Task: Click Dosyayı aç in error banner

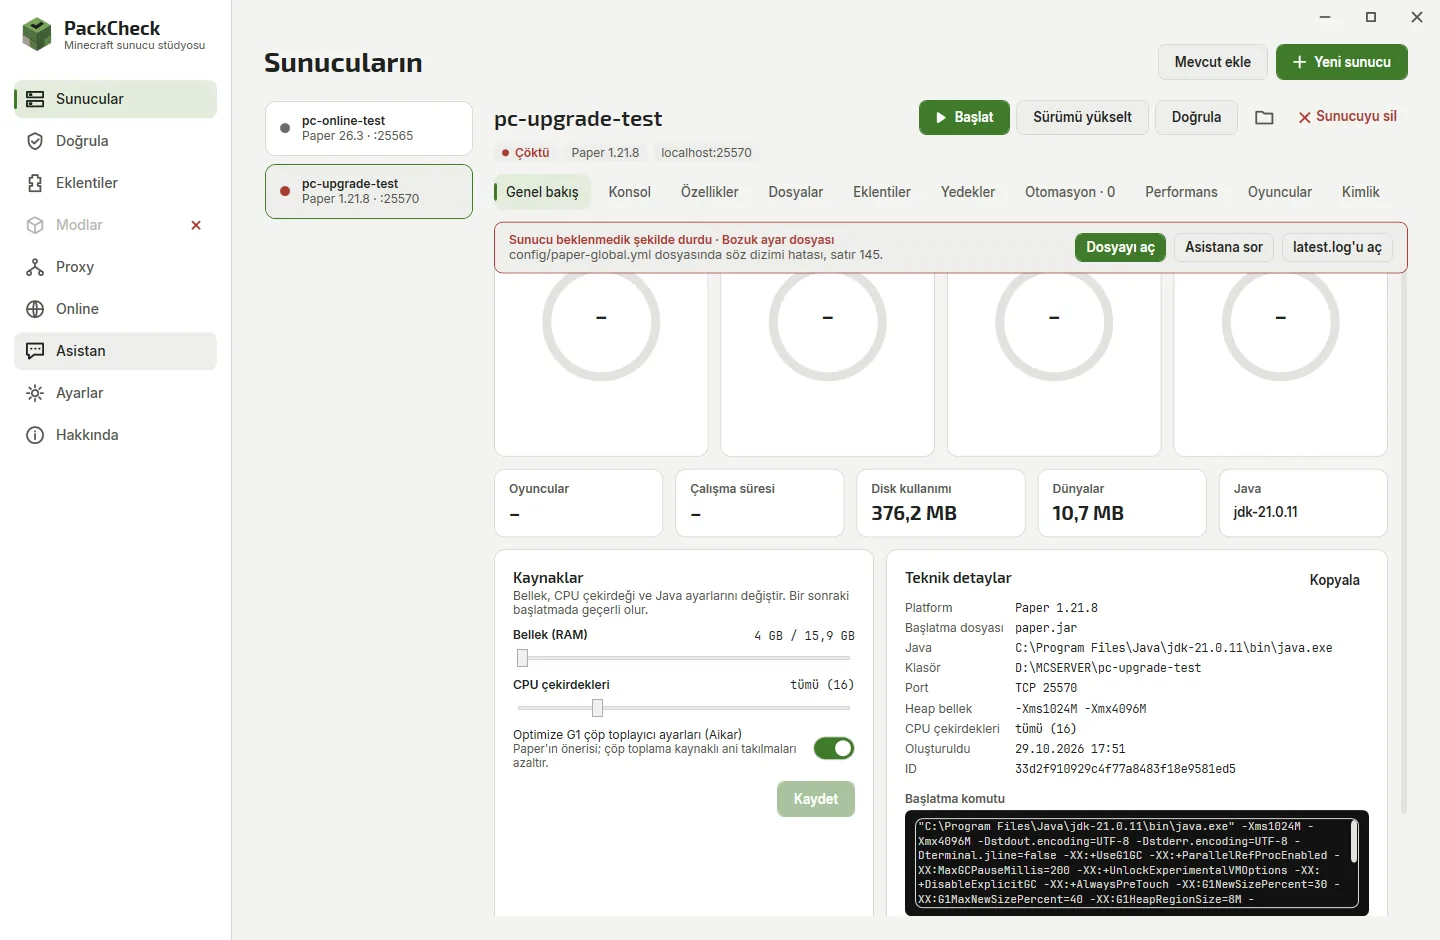Action: tap(1120, 247)
